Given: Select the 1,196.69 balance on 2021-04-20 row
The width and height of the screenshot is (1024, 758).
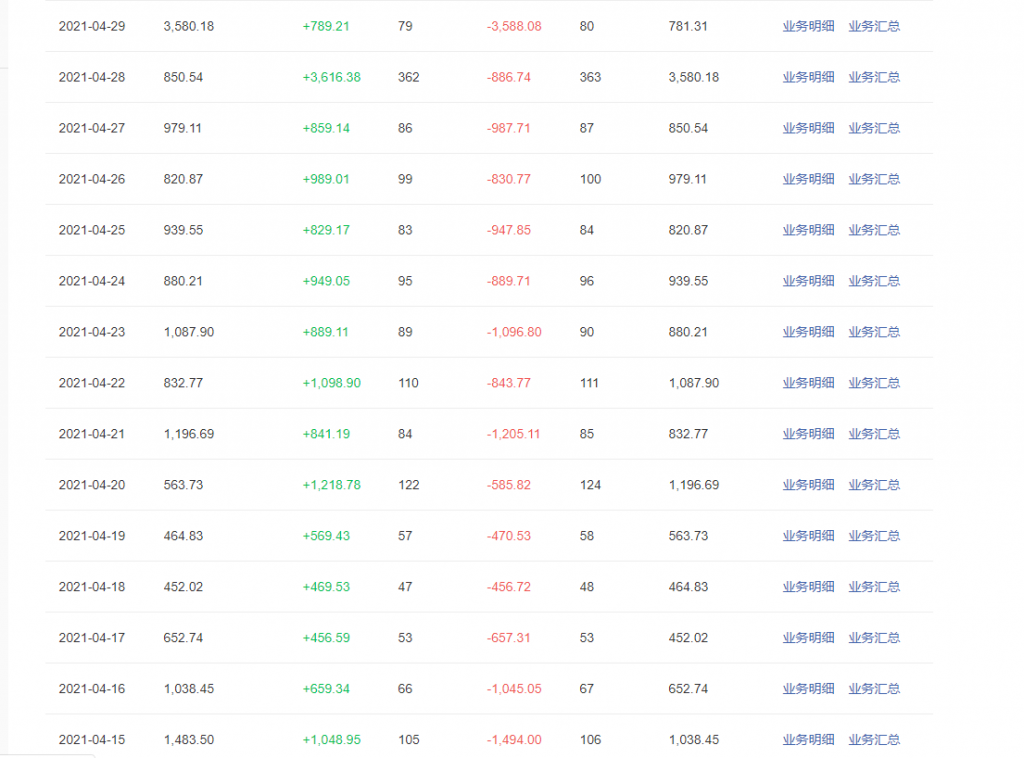Looking at the screenshot, I should [x=694, y=485].
